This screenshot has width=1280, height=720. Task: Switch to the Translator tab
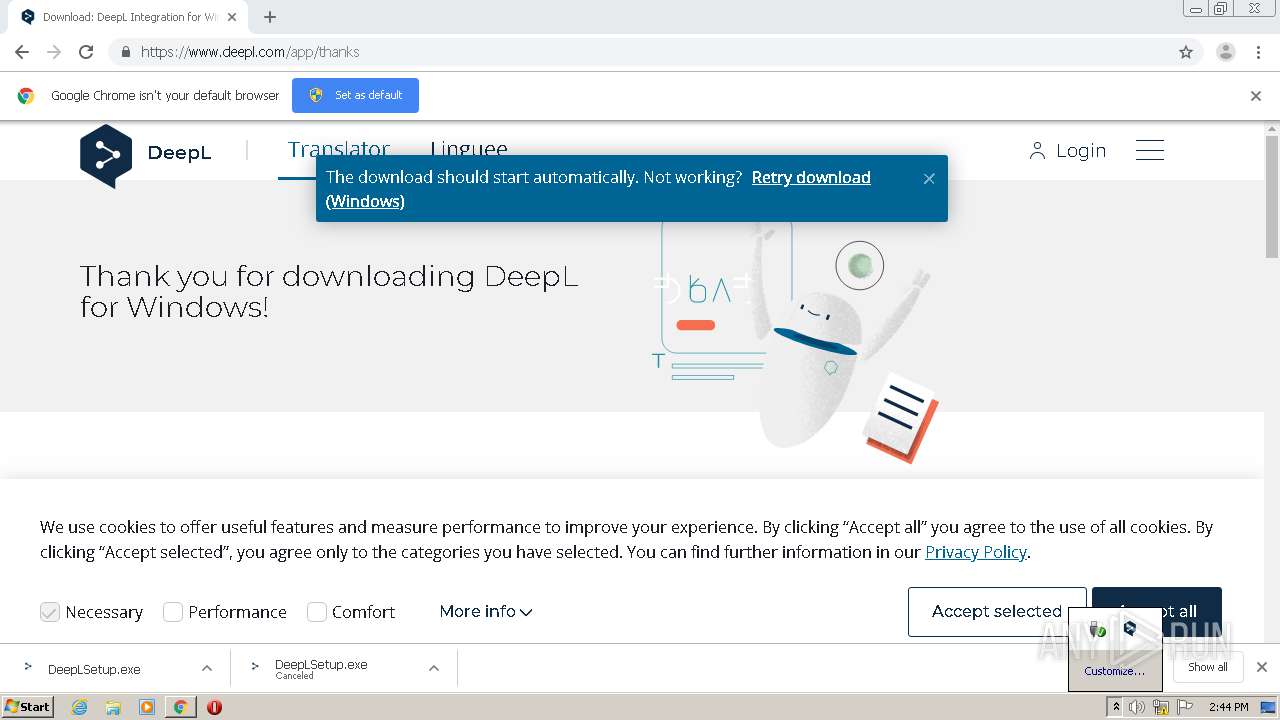pyautogui.click(x=339, y=149)
